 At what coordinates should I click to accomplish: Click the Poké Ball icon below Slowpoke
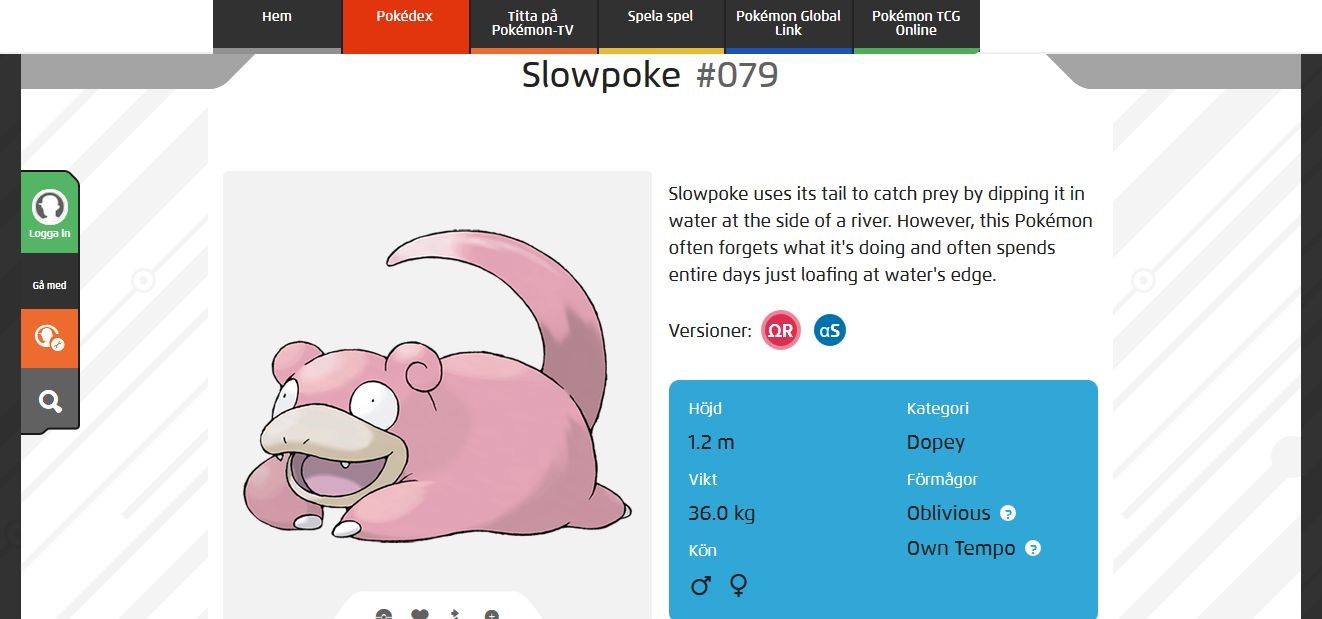[384, 614]
